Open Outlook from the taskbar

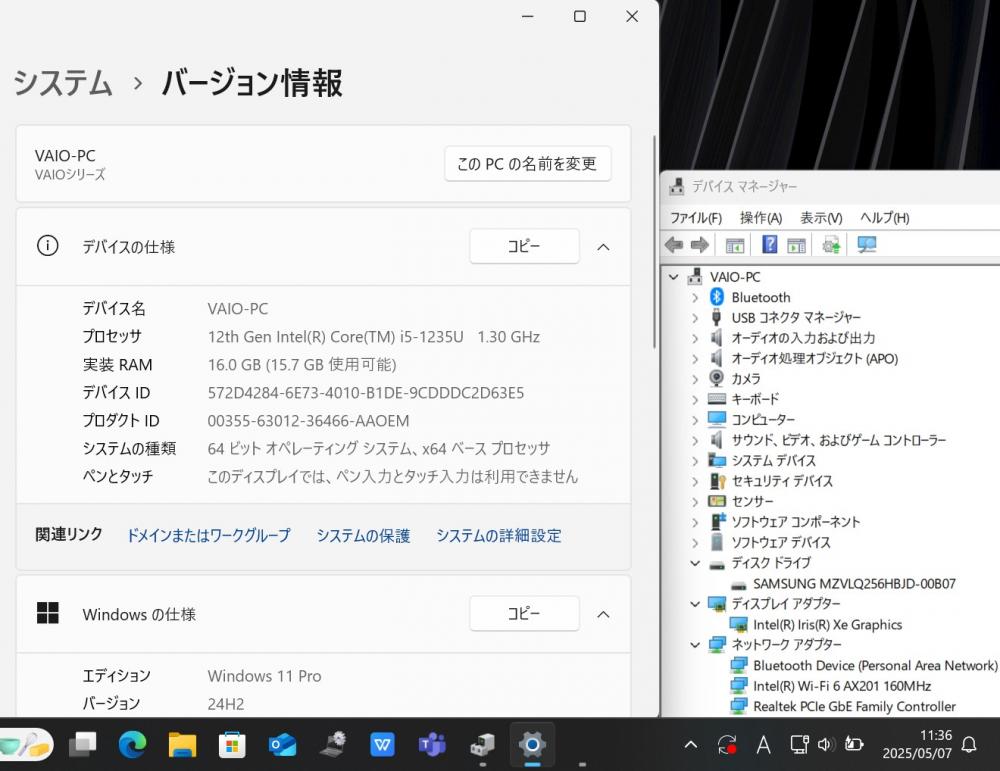[282, 744]
